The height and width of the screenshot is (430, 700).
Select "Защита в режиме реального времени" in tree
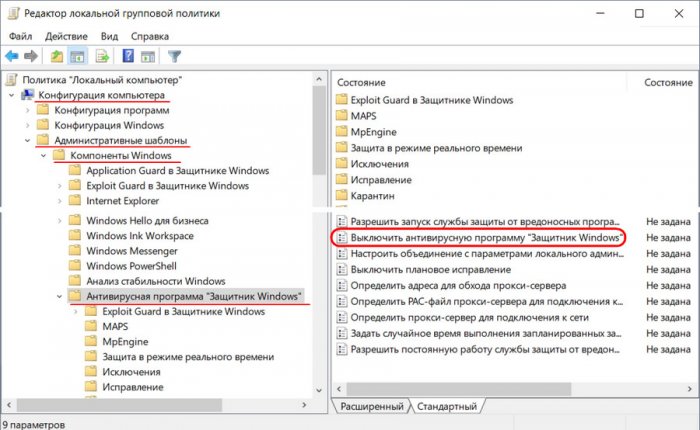tap(188, 357)
